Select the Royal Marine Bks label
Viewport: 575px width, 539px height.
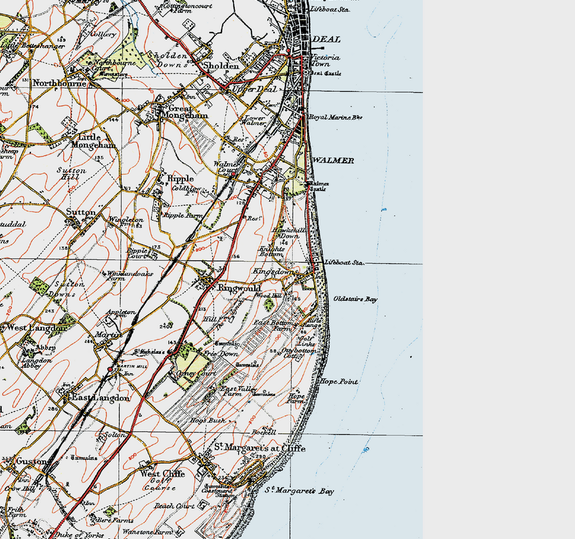336,117
